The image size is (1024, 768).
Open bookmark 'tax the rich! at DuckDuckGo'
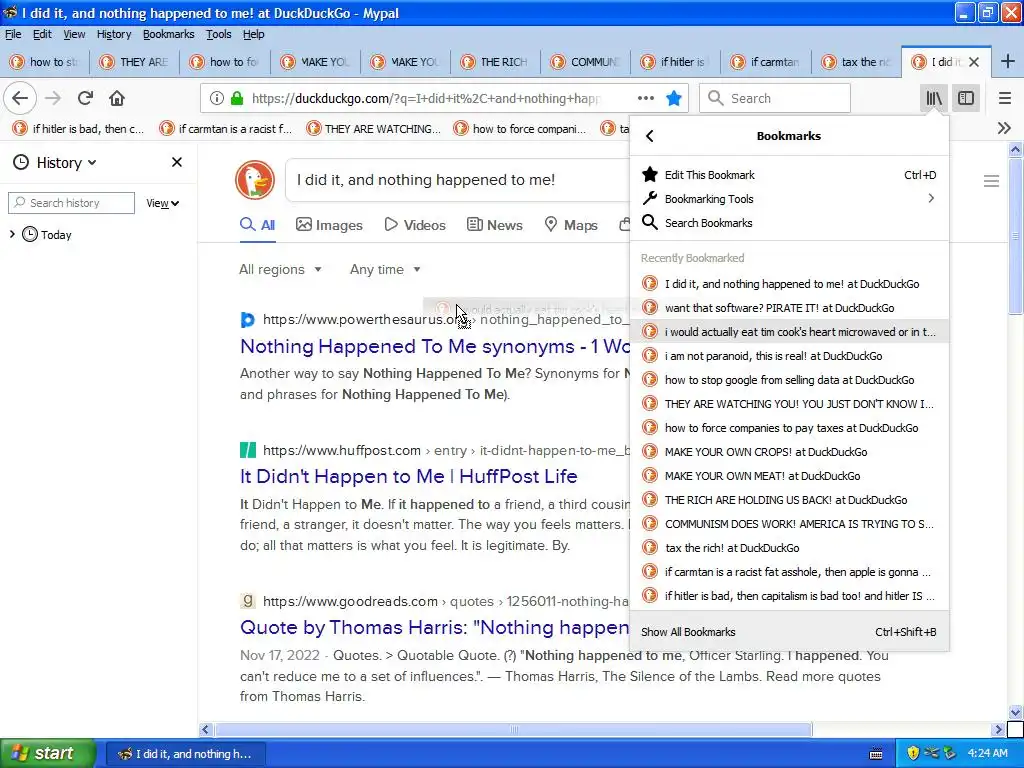click(789, 548)
